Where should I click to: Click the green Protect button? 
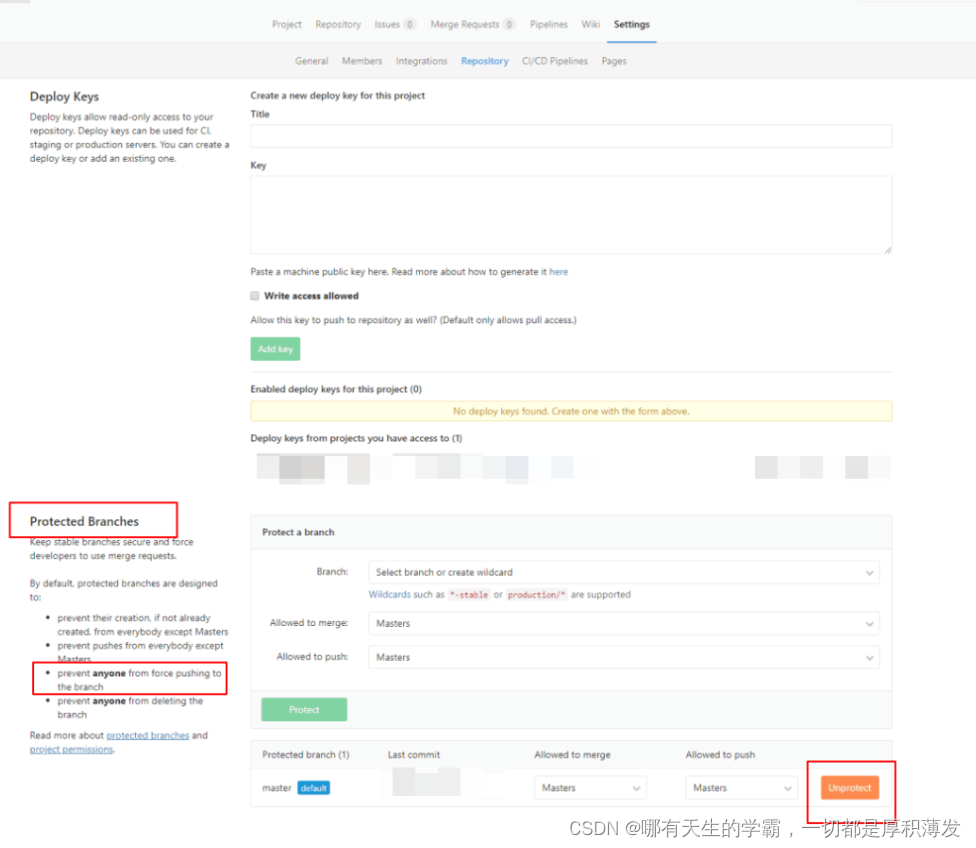click(x=303, y=709)
